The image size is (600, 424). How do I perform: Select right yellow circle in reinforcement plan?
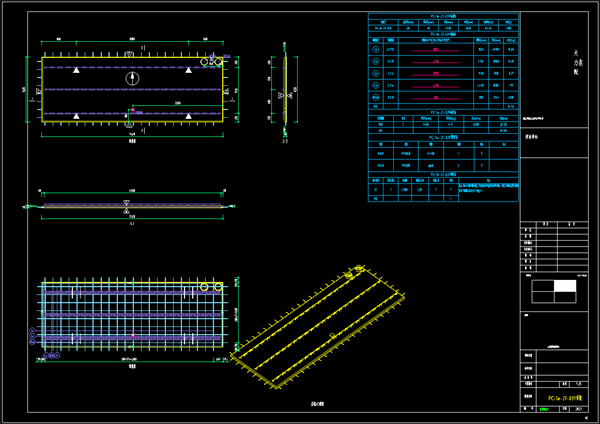click(x=218, y=287)
